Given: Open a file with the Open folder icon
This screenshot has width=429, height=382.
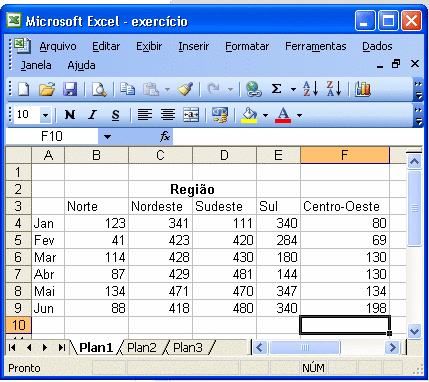Looking at the screenshot, I should point(47,89).
